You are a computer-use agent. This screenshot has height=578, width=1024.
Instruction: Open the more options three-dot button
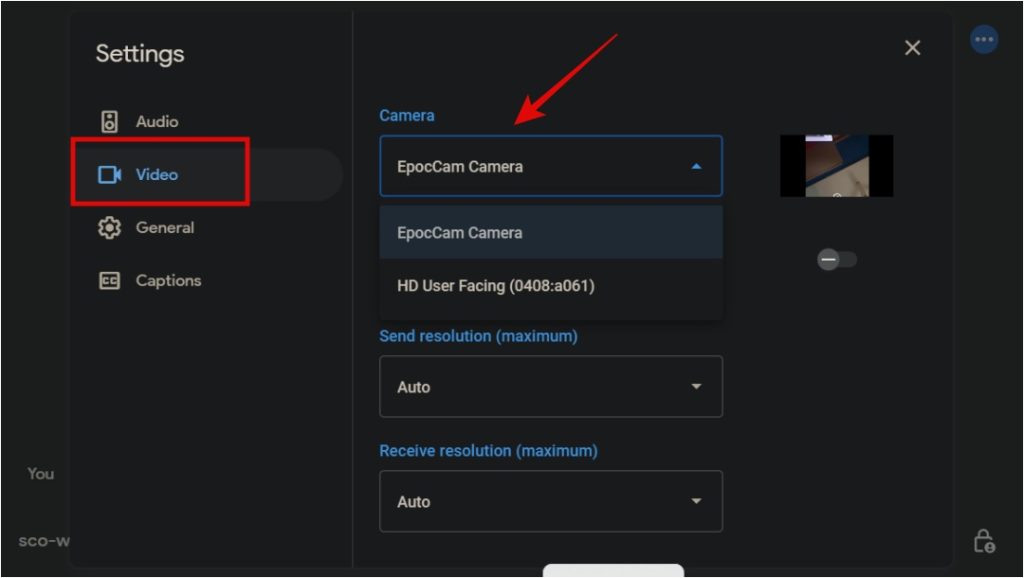[x=984, y=39]
